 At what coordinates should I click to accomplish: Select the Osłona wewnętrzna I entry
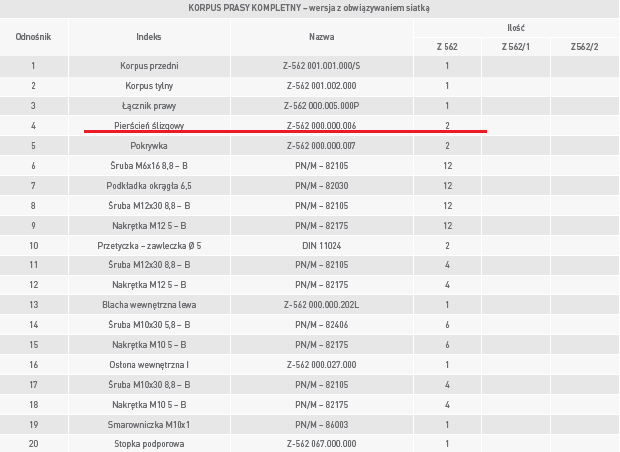tap(149, 365)
